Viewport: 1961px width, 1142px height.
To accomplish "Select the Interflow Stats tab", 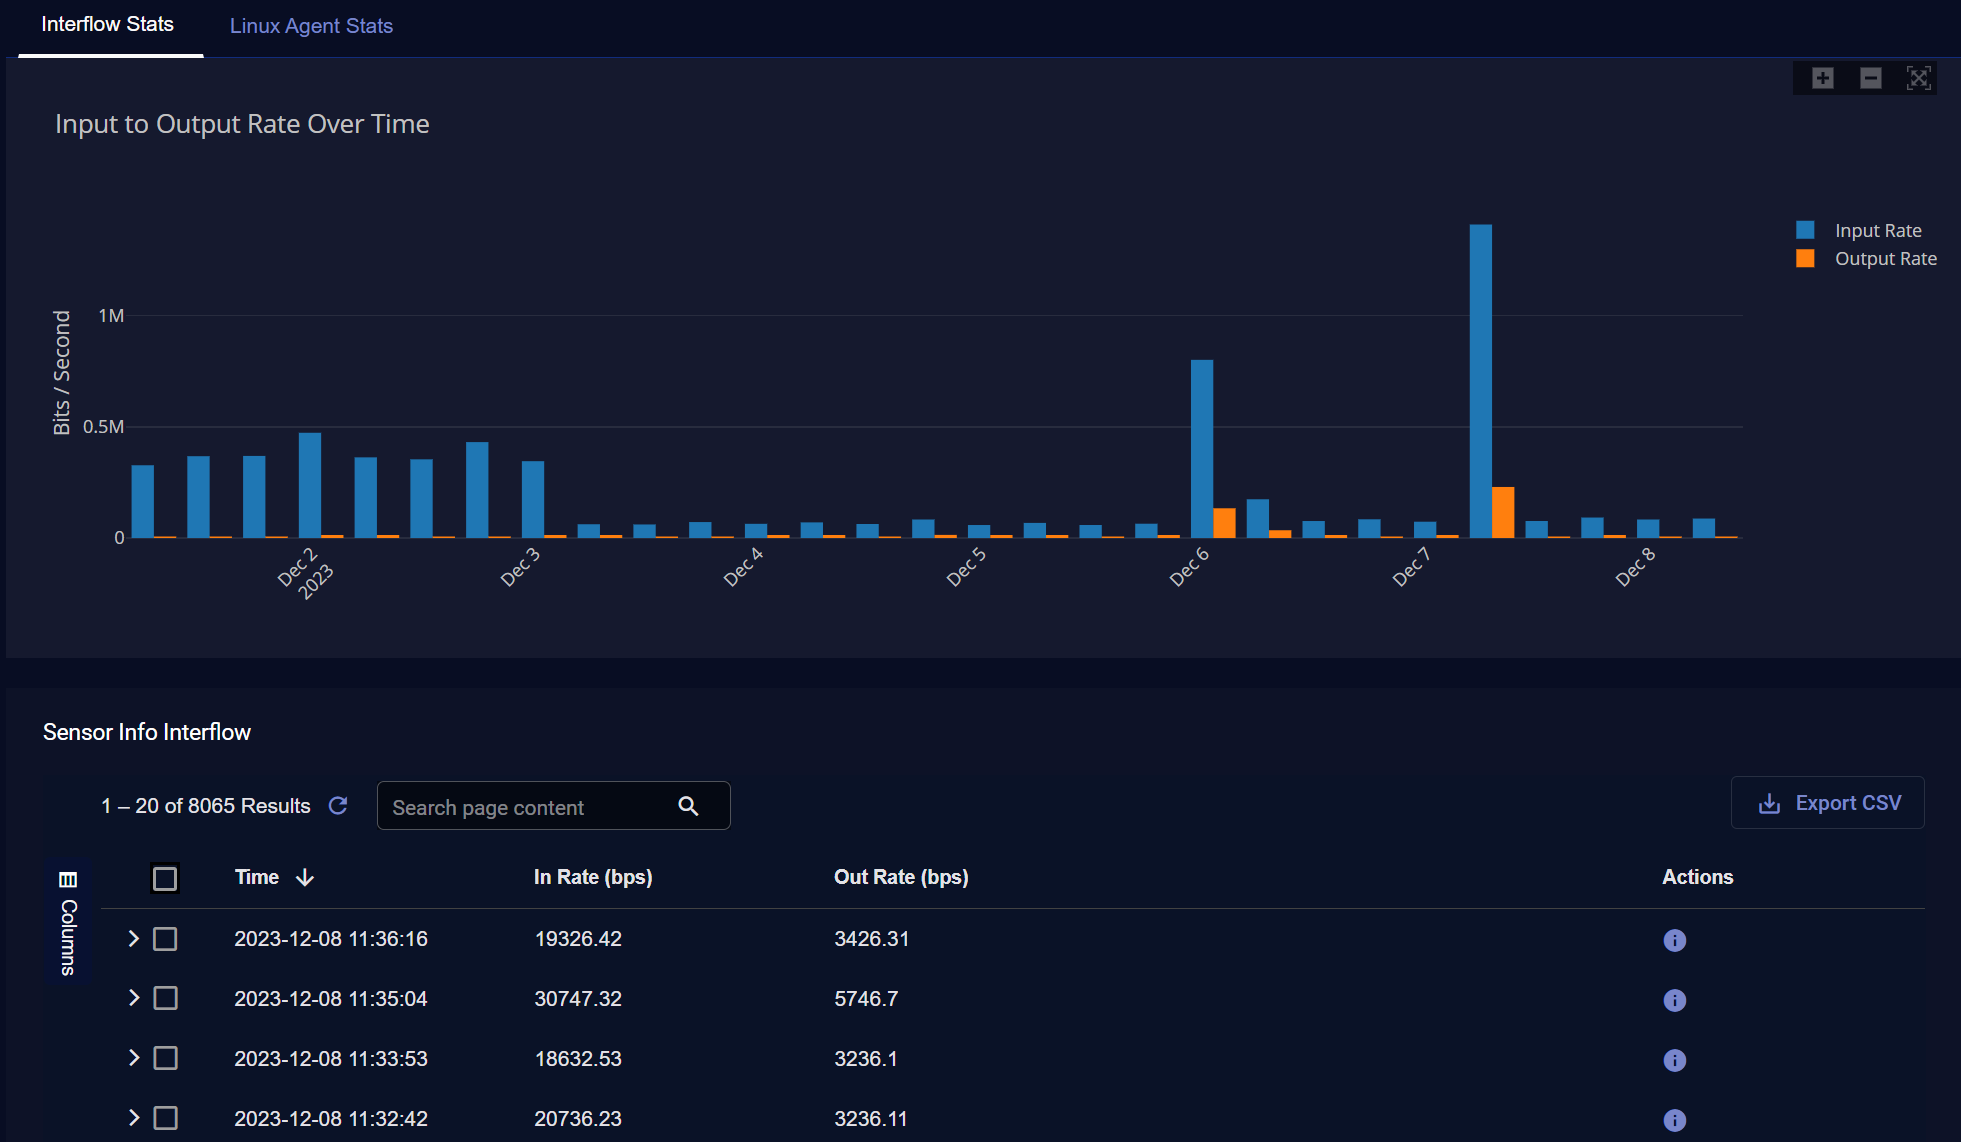I will [x=108, y=25].
